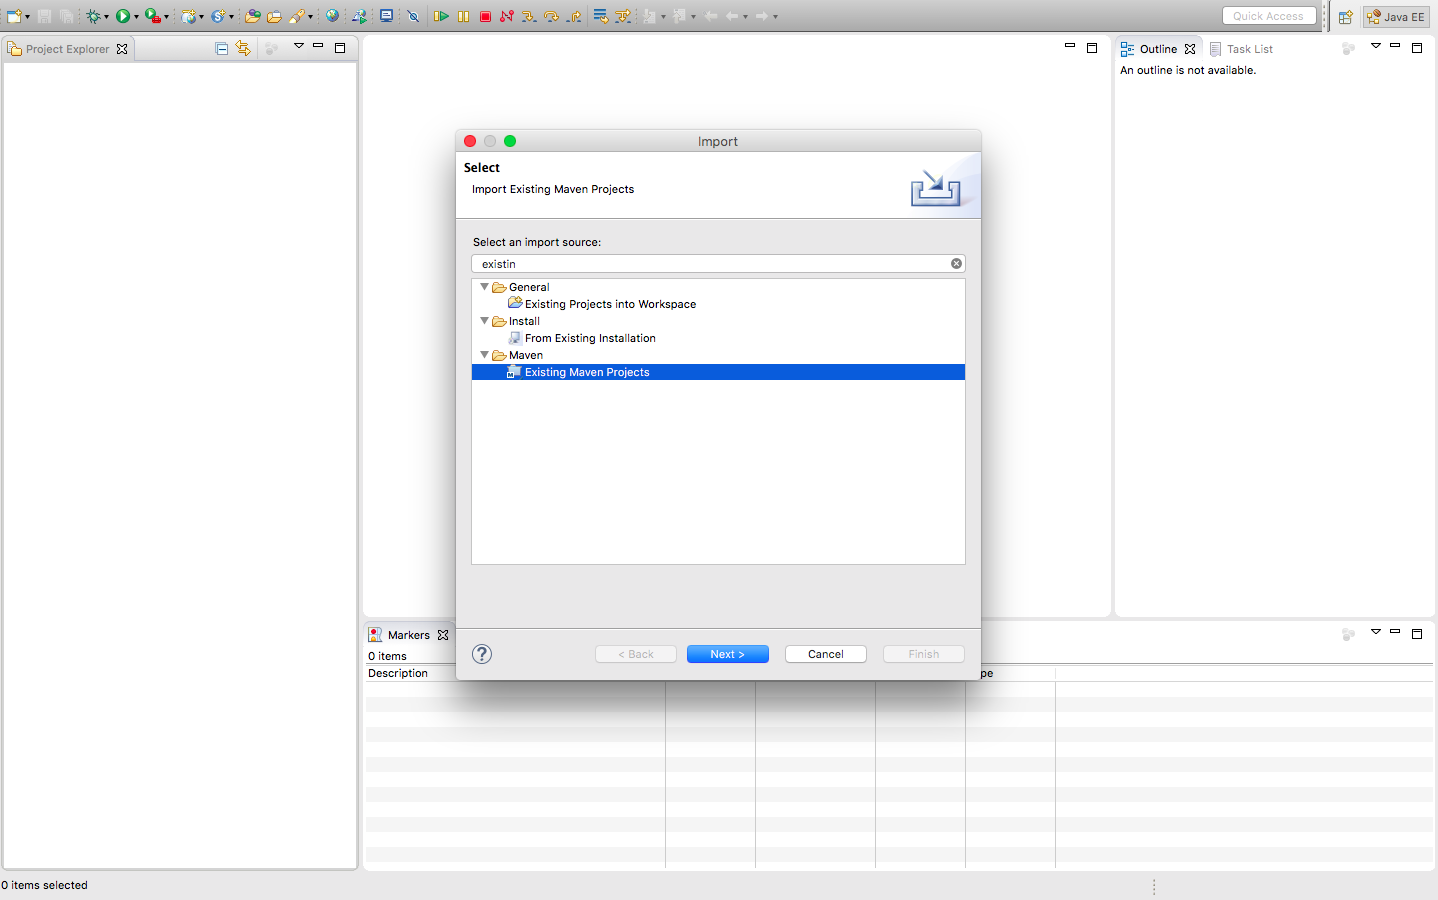This screenshot has height=900, width=1438.
Task: Open the Run dropdown arrow
Action: 136,17
